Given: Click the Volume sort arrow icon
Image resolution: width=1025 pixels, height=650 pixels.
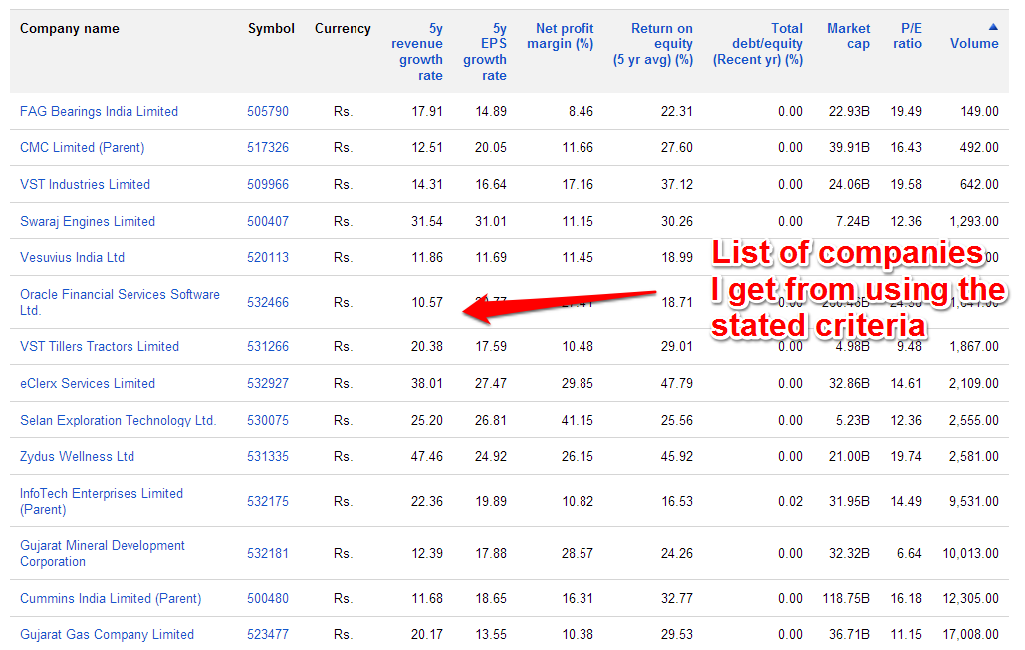Looking at the screenshot, I should 993,27.
